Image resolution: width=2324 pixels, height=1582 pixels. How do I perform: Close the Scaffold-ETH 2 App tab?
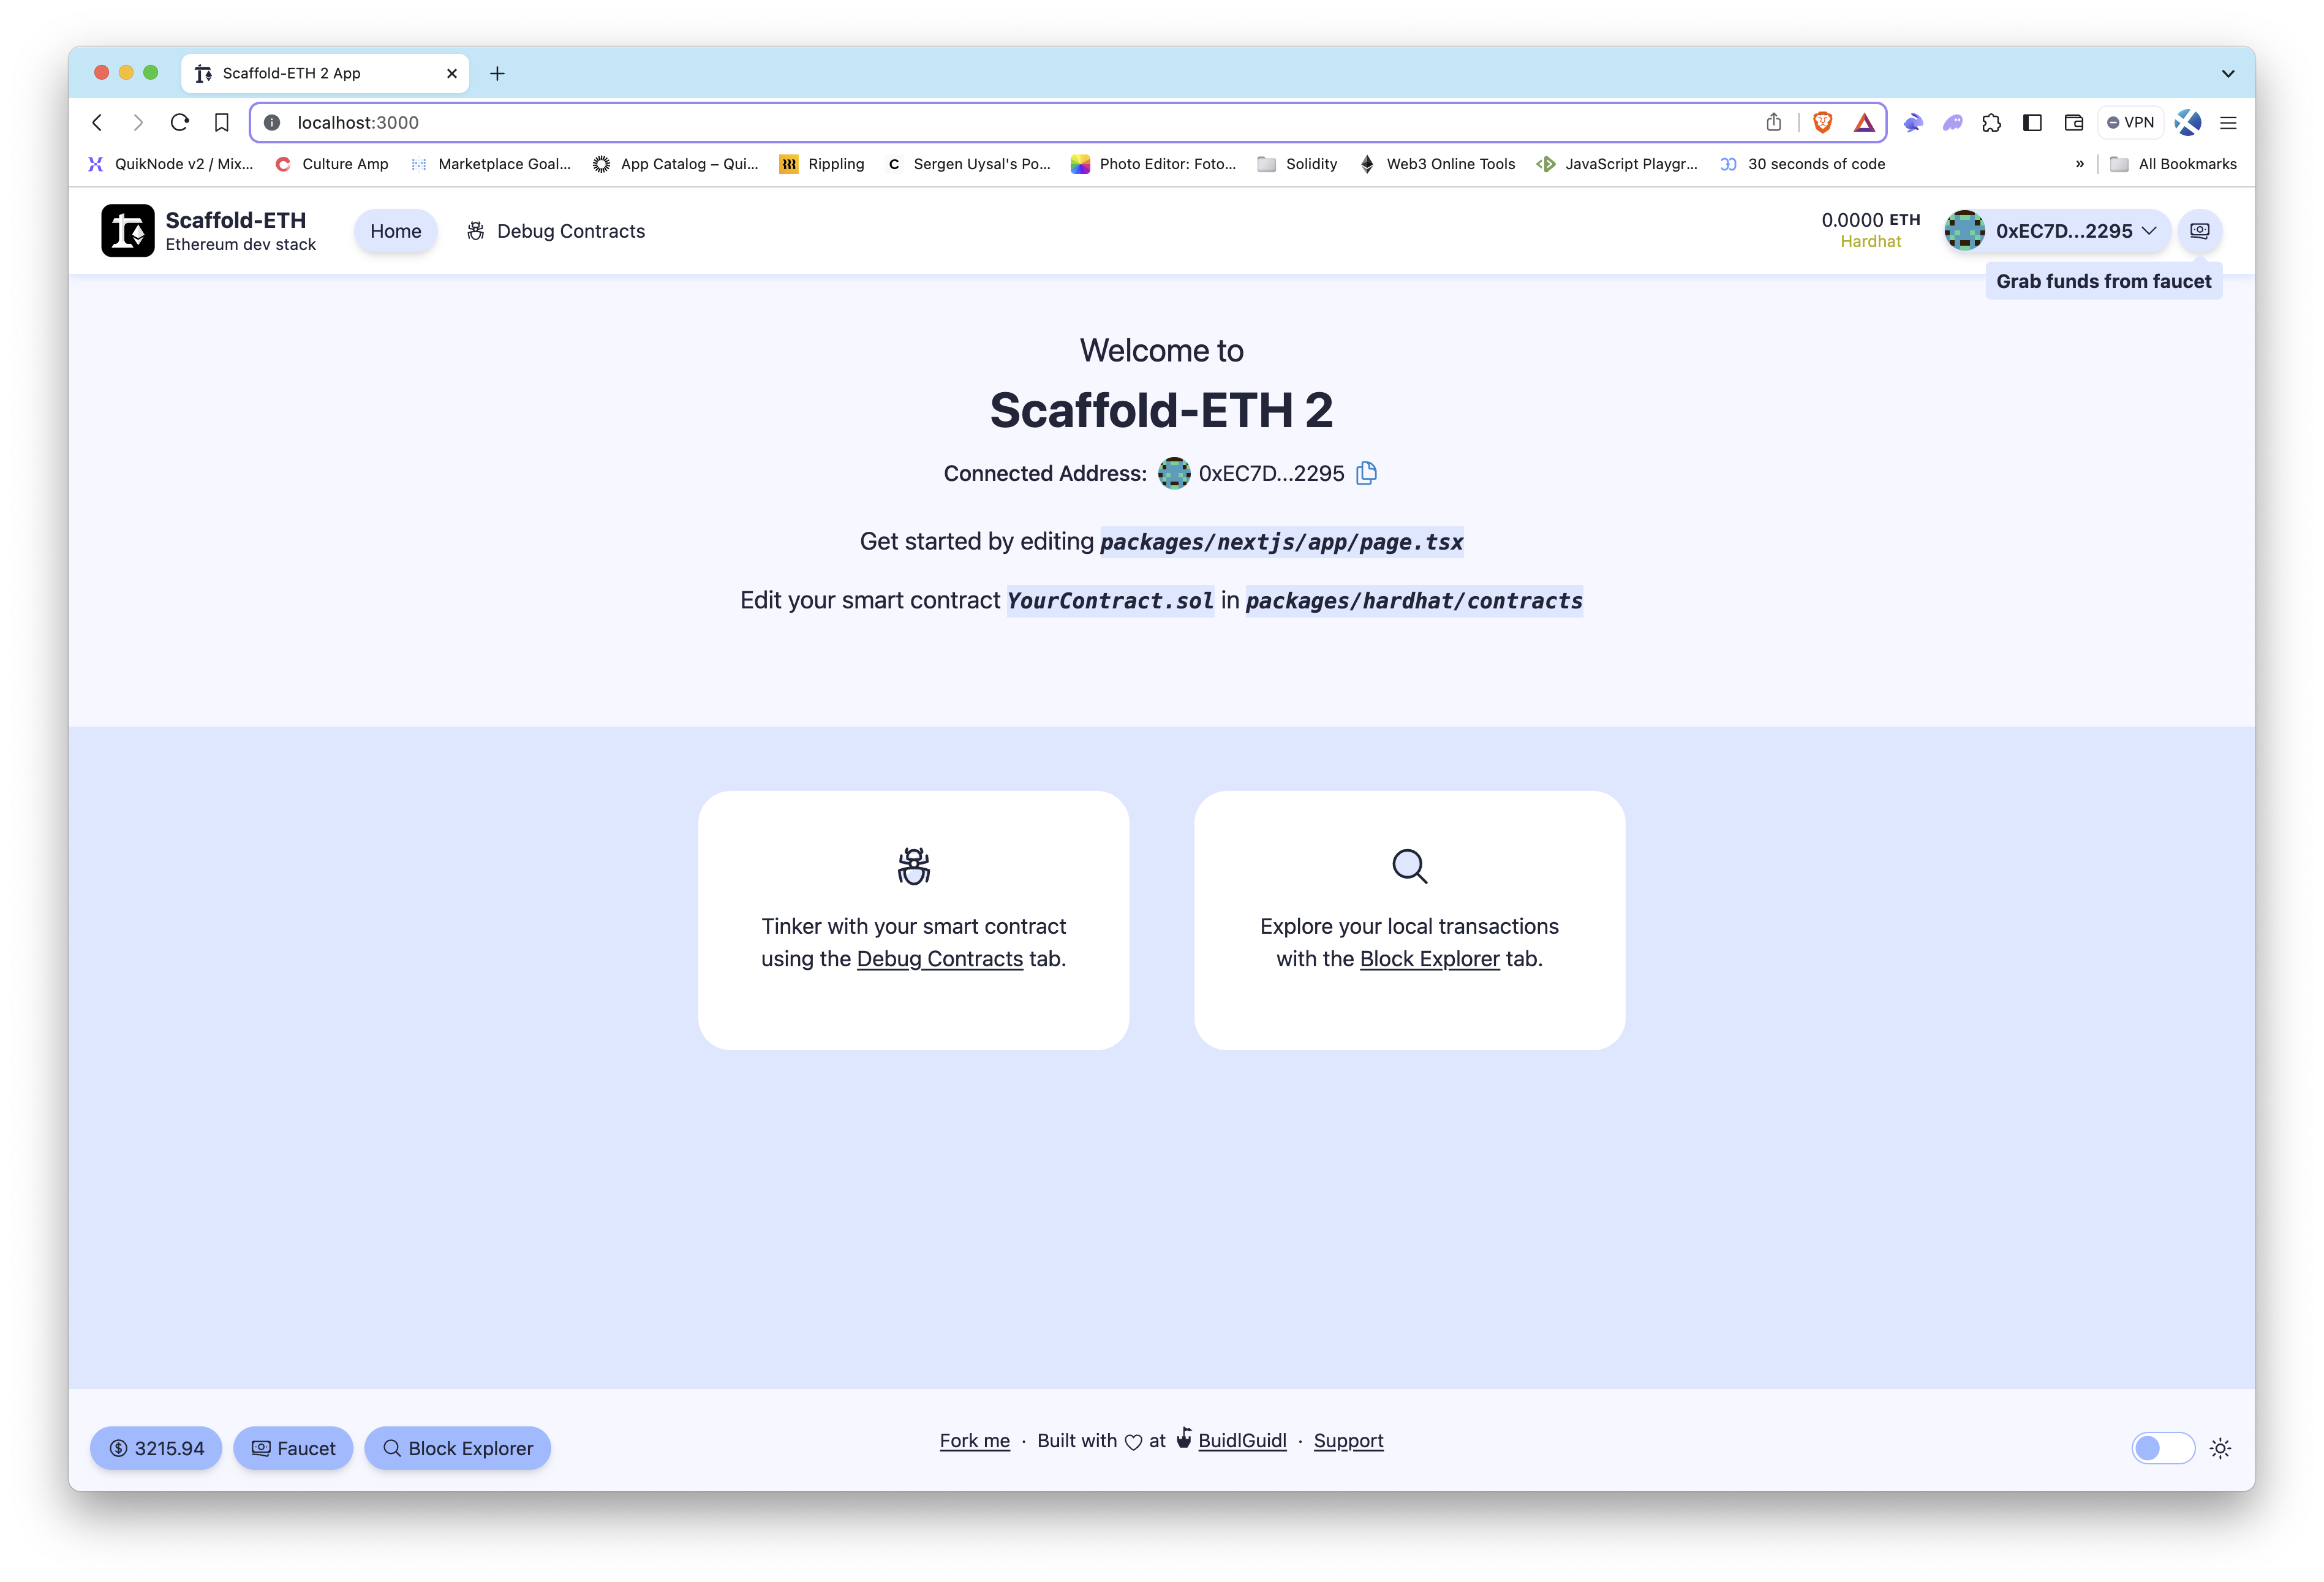(452, 73)
